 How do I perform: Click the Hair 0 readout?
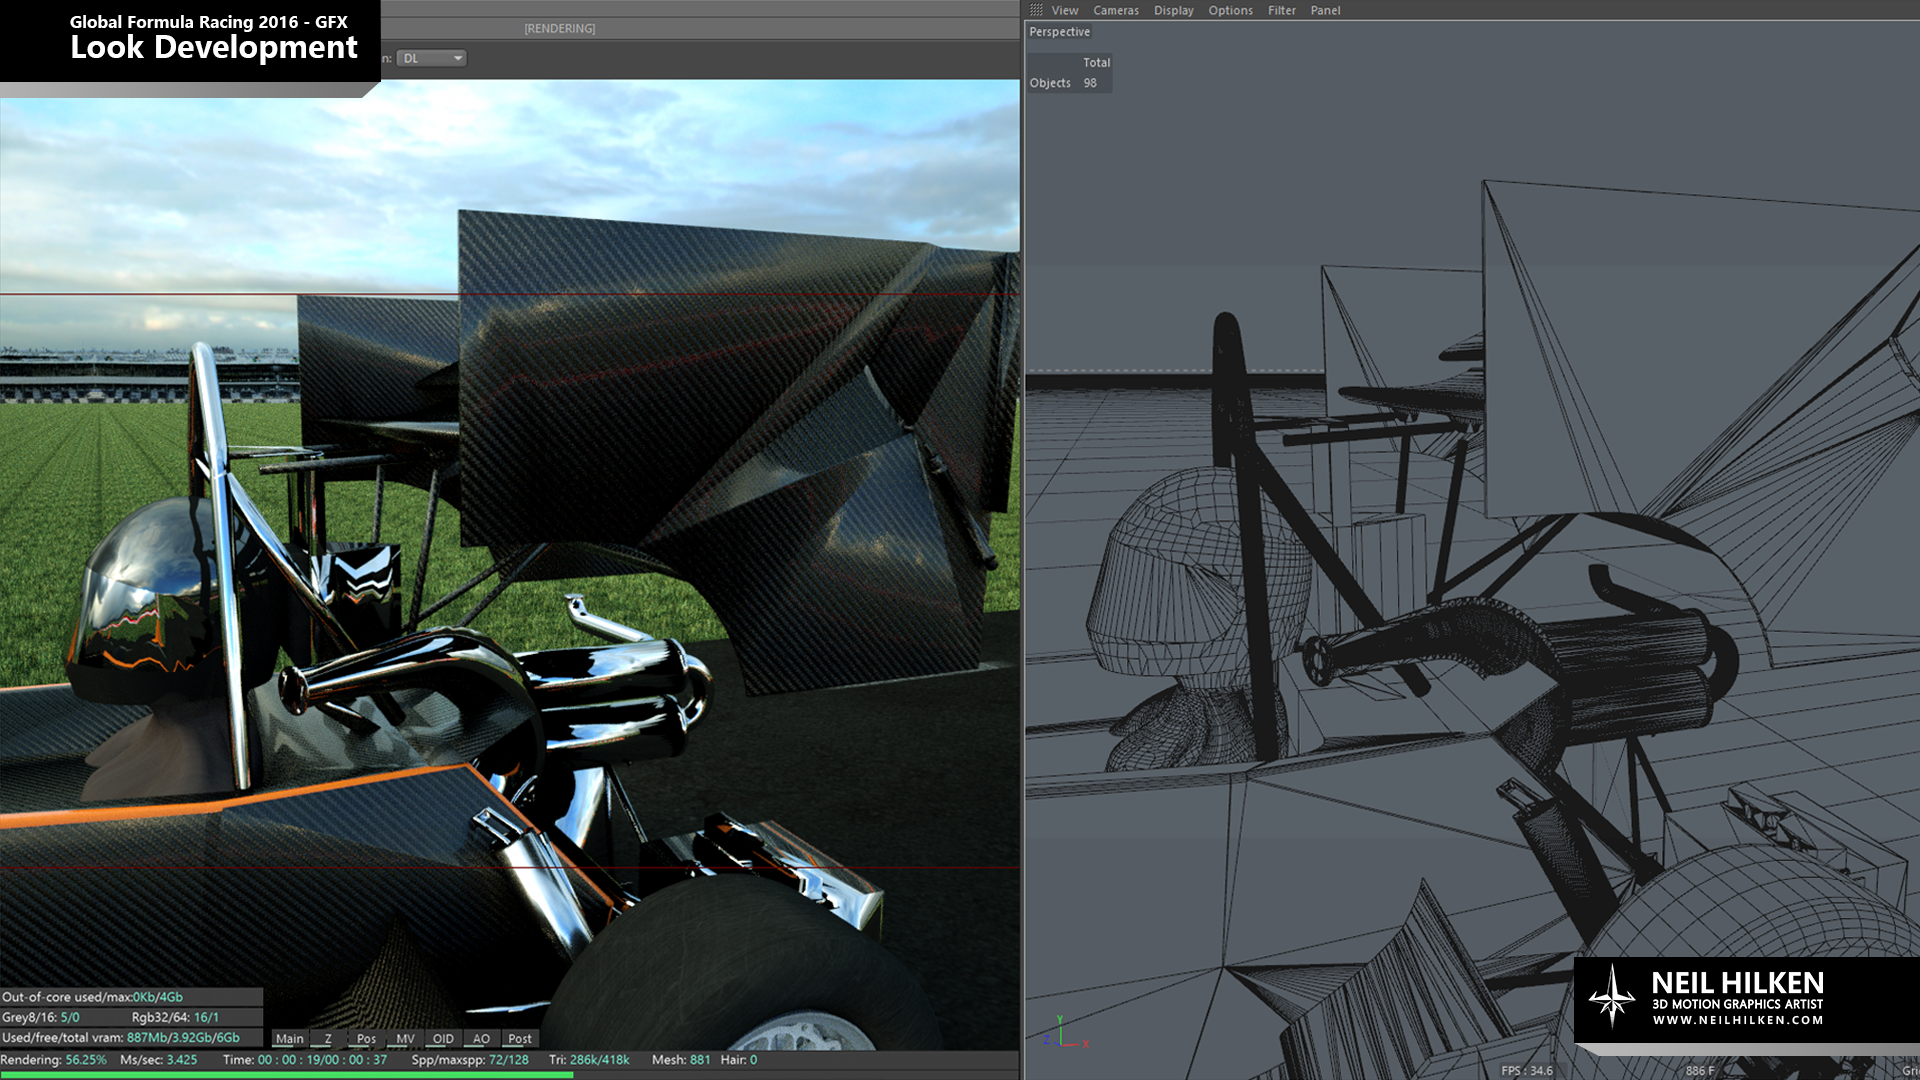coord(739,1060)
